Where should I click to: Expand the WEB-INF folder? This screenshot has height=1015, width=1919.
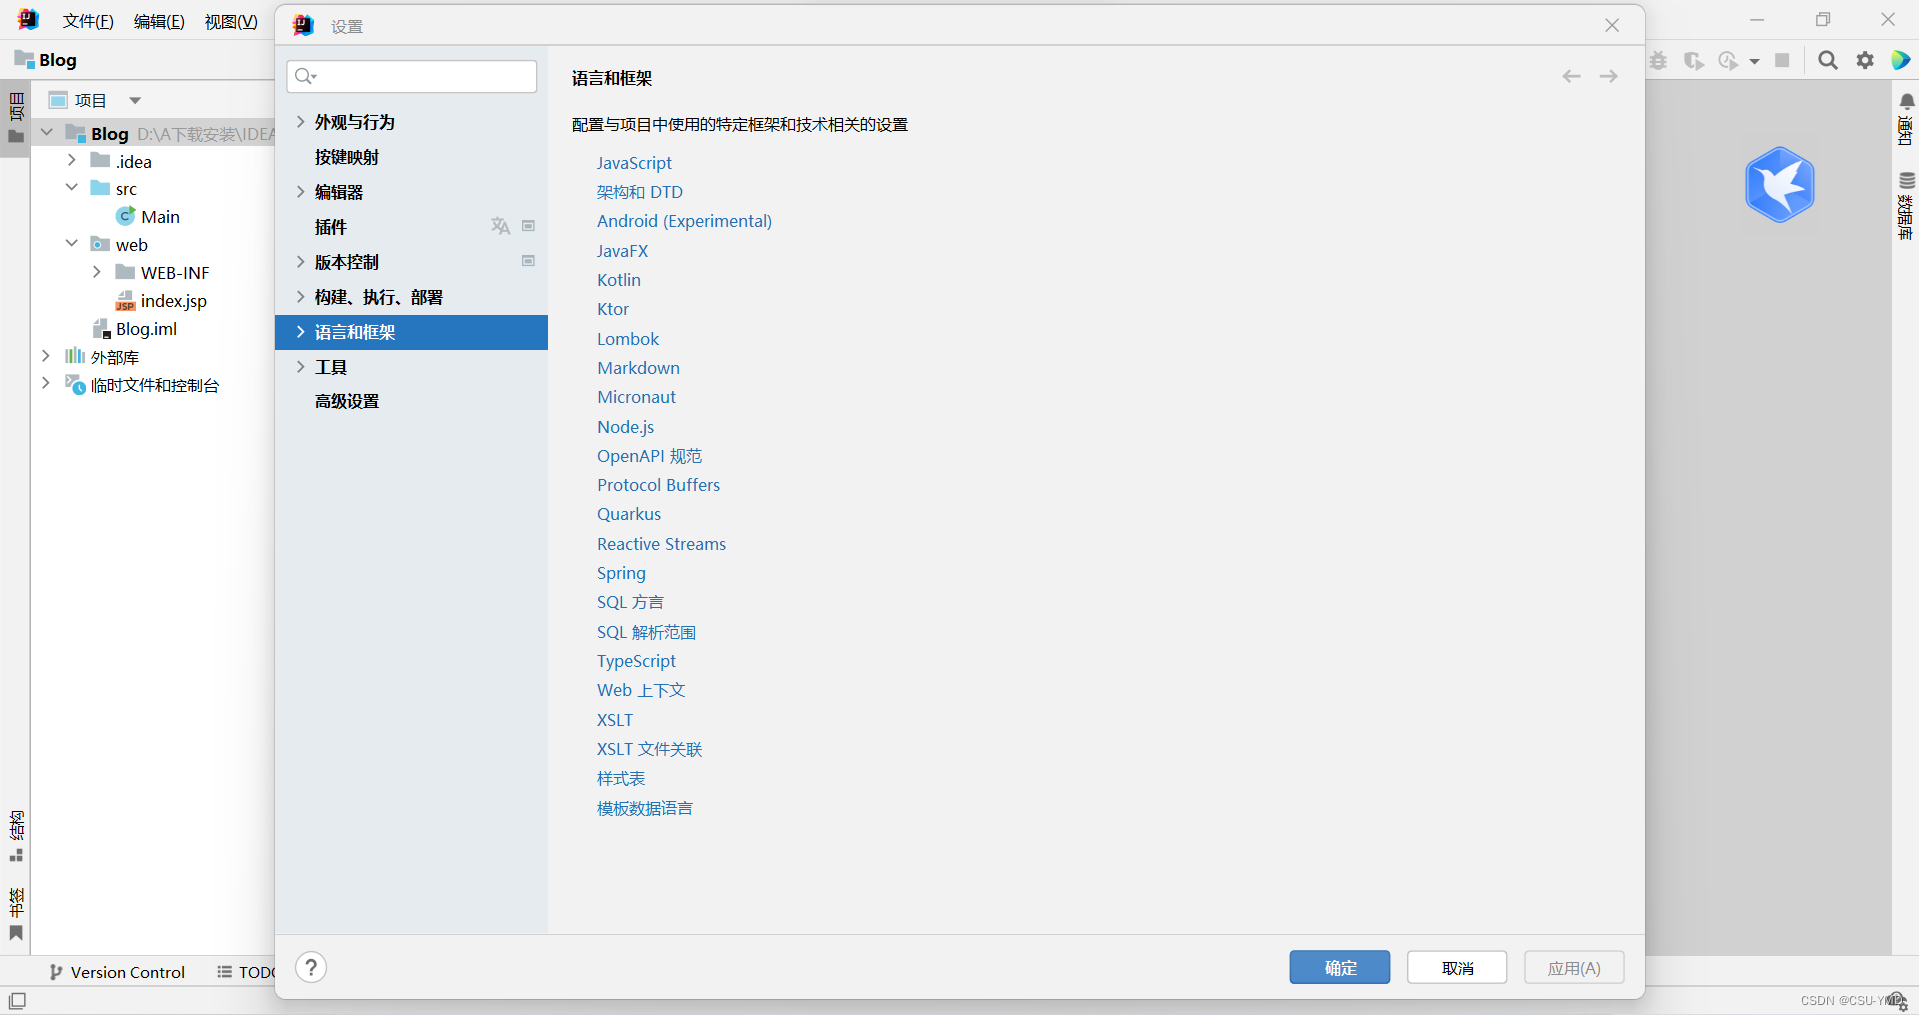[x=97, y=272]
